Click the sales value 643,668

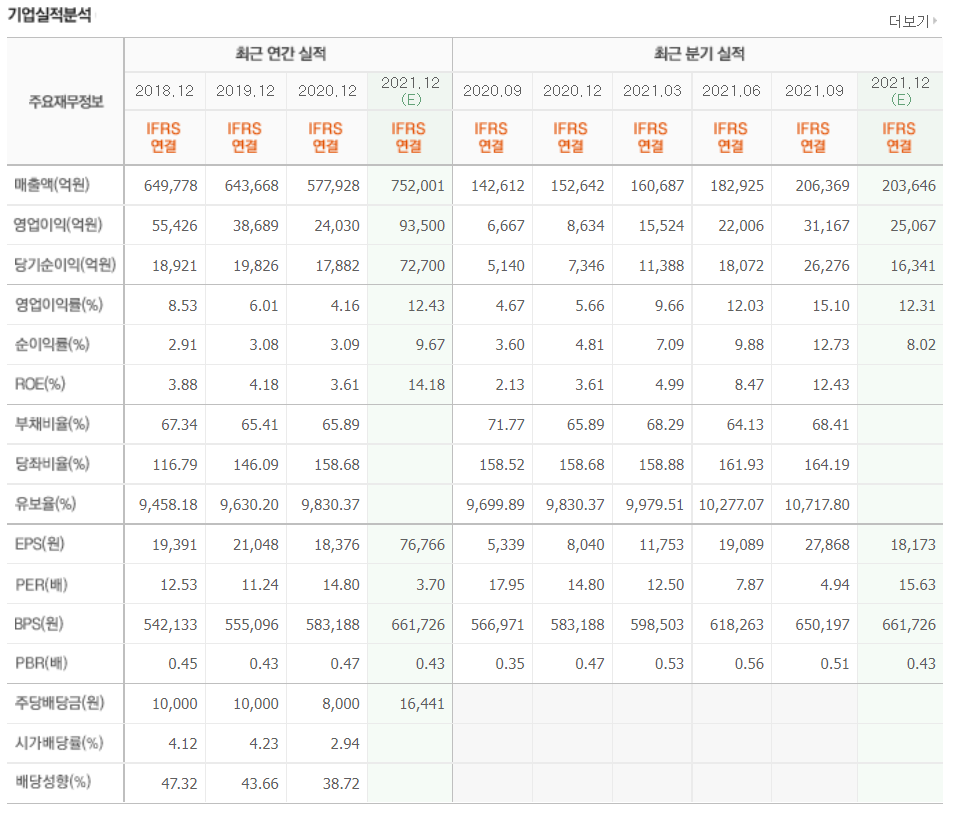pyautogui.click(x=252, y=186)
